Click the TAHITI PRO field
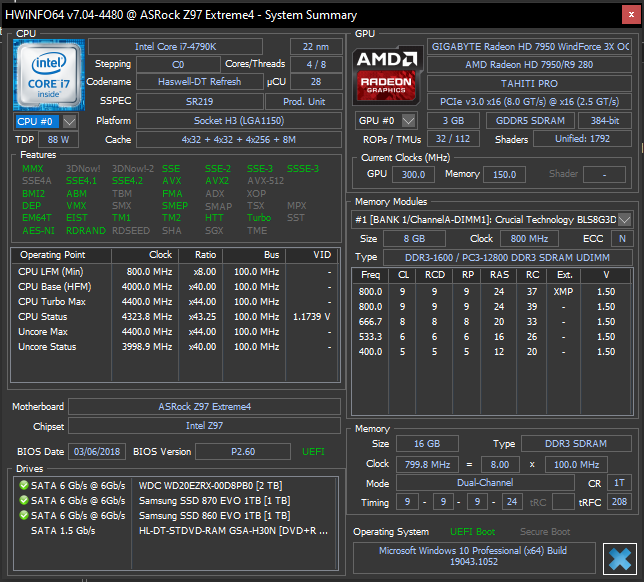This screenshot has height=582, width=644. (x=529, y=83)
